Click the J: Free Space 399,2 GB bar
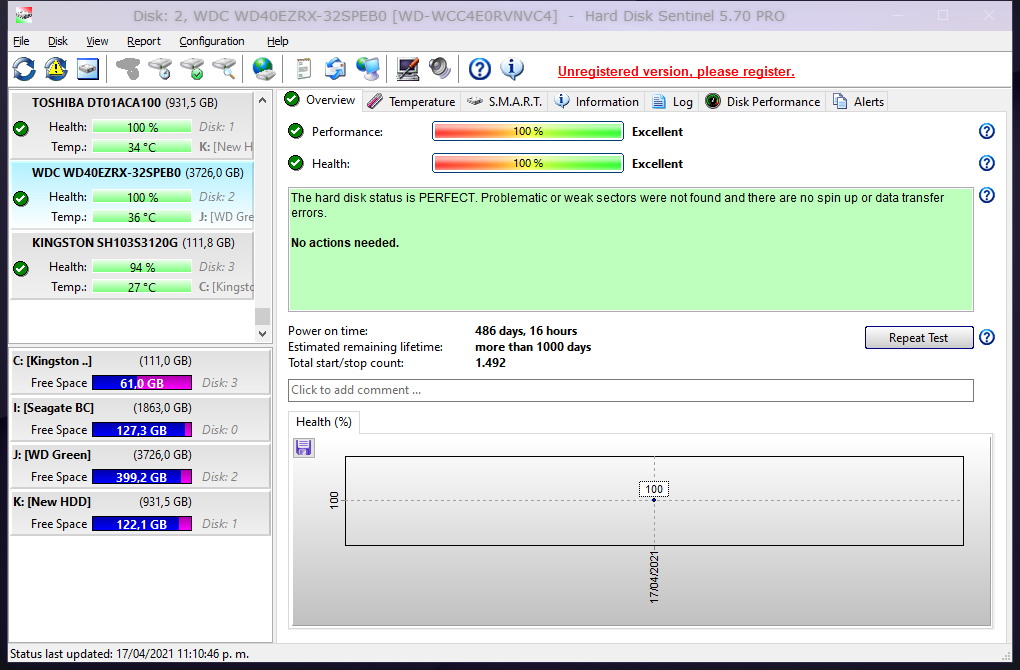The height and width of the screenshot is (670, 1020). click(142, 477)
